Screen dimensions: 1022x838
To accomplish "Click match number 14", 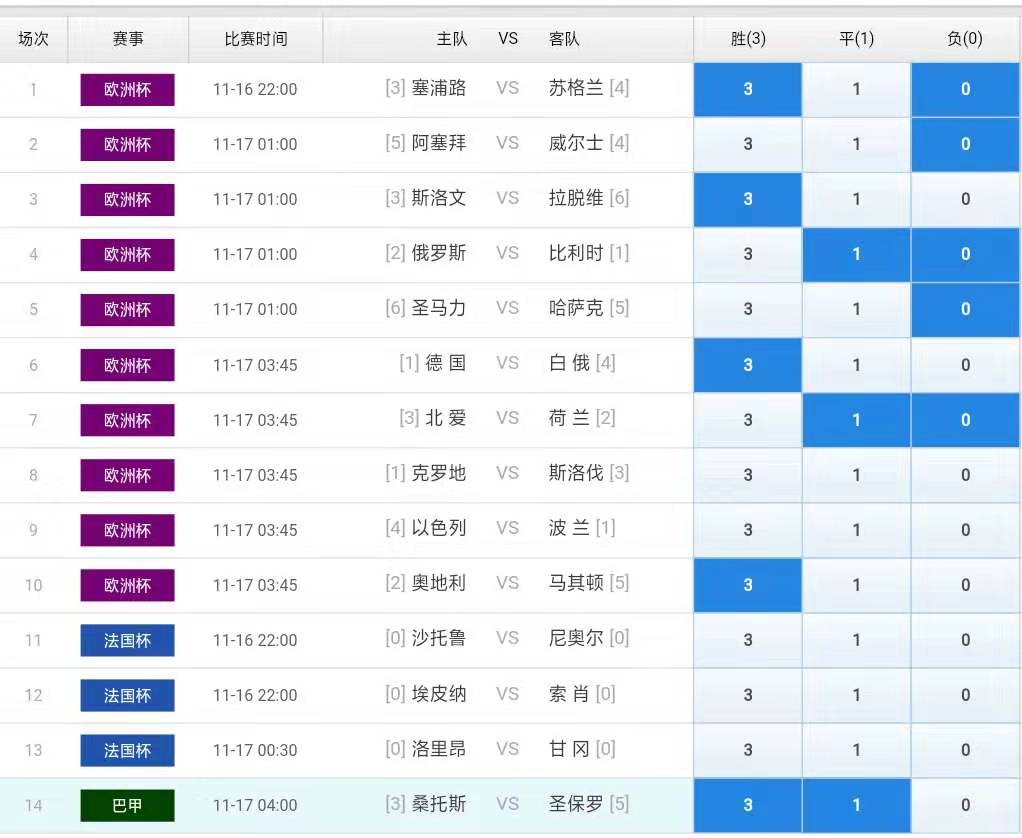I will [33, 806].
